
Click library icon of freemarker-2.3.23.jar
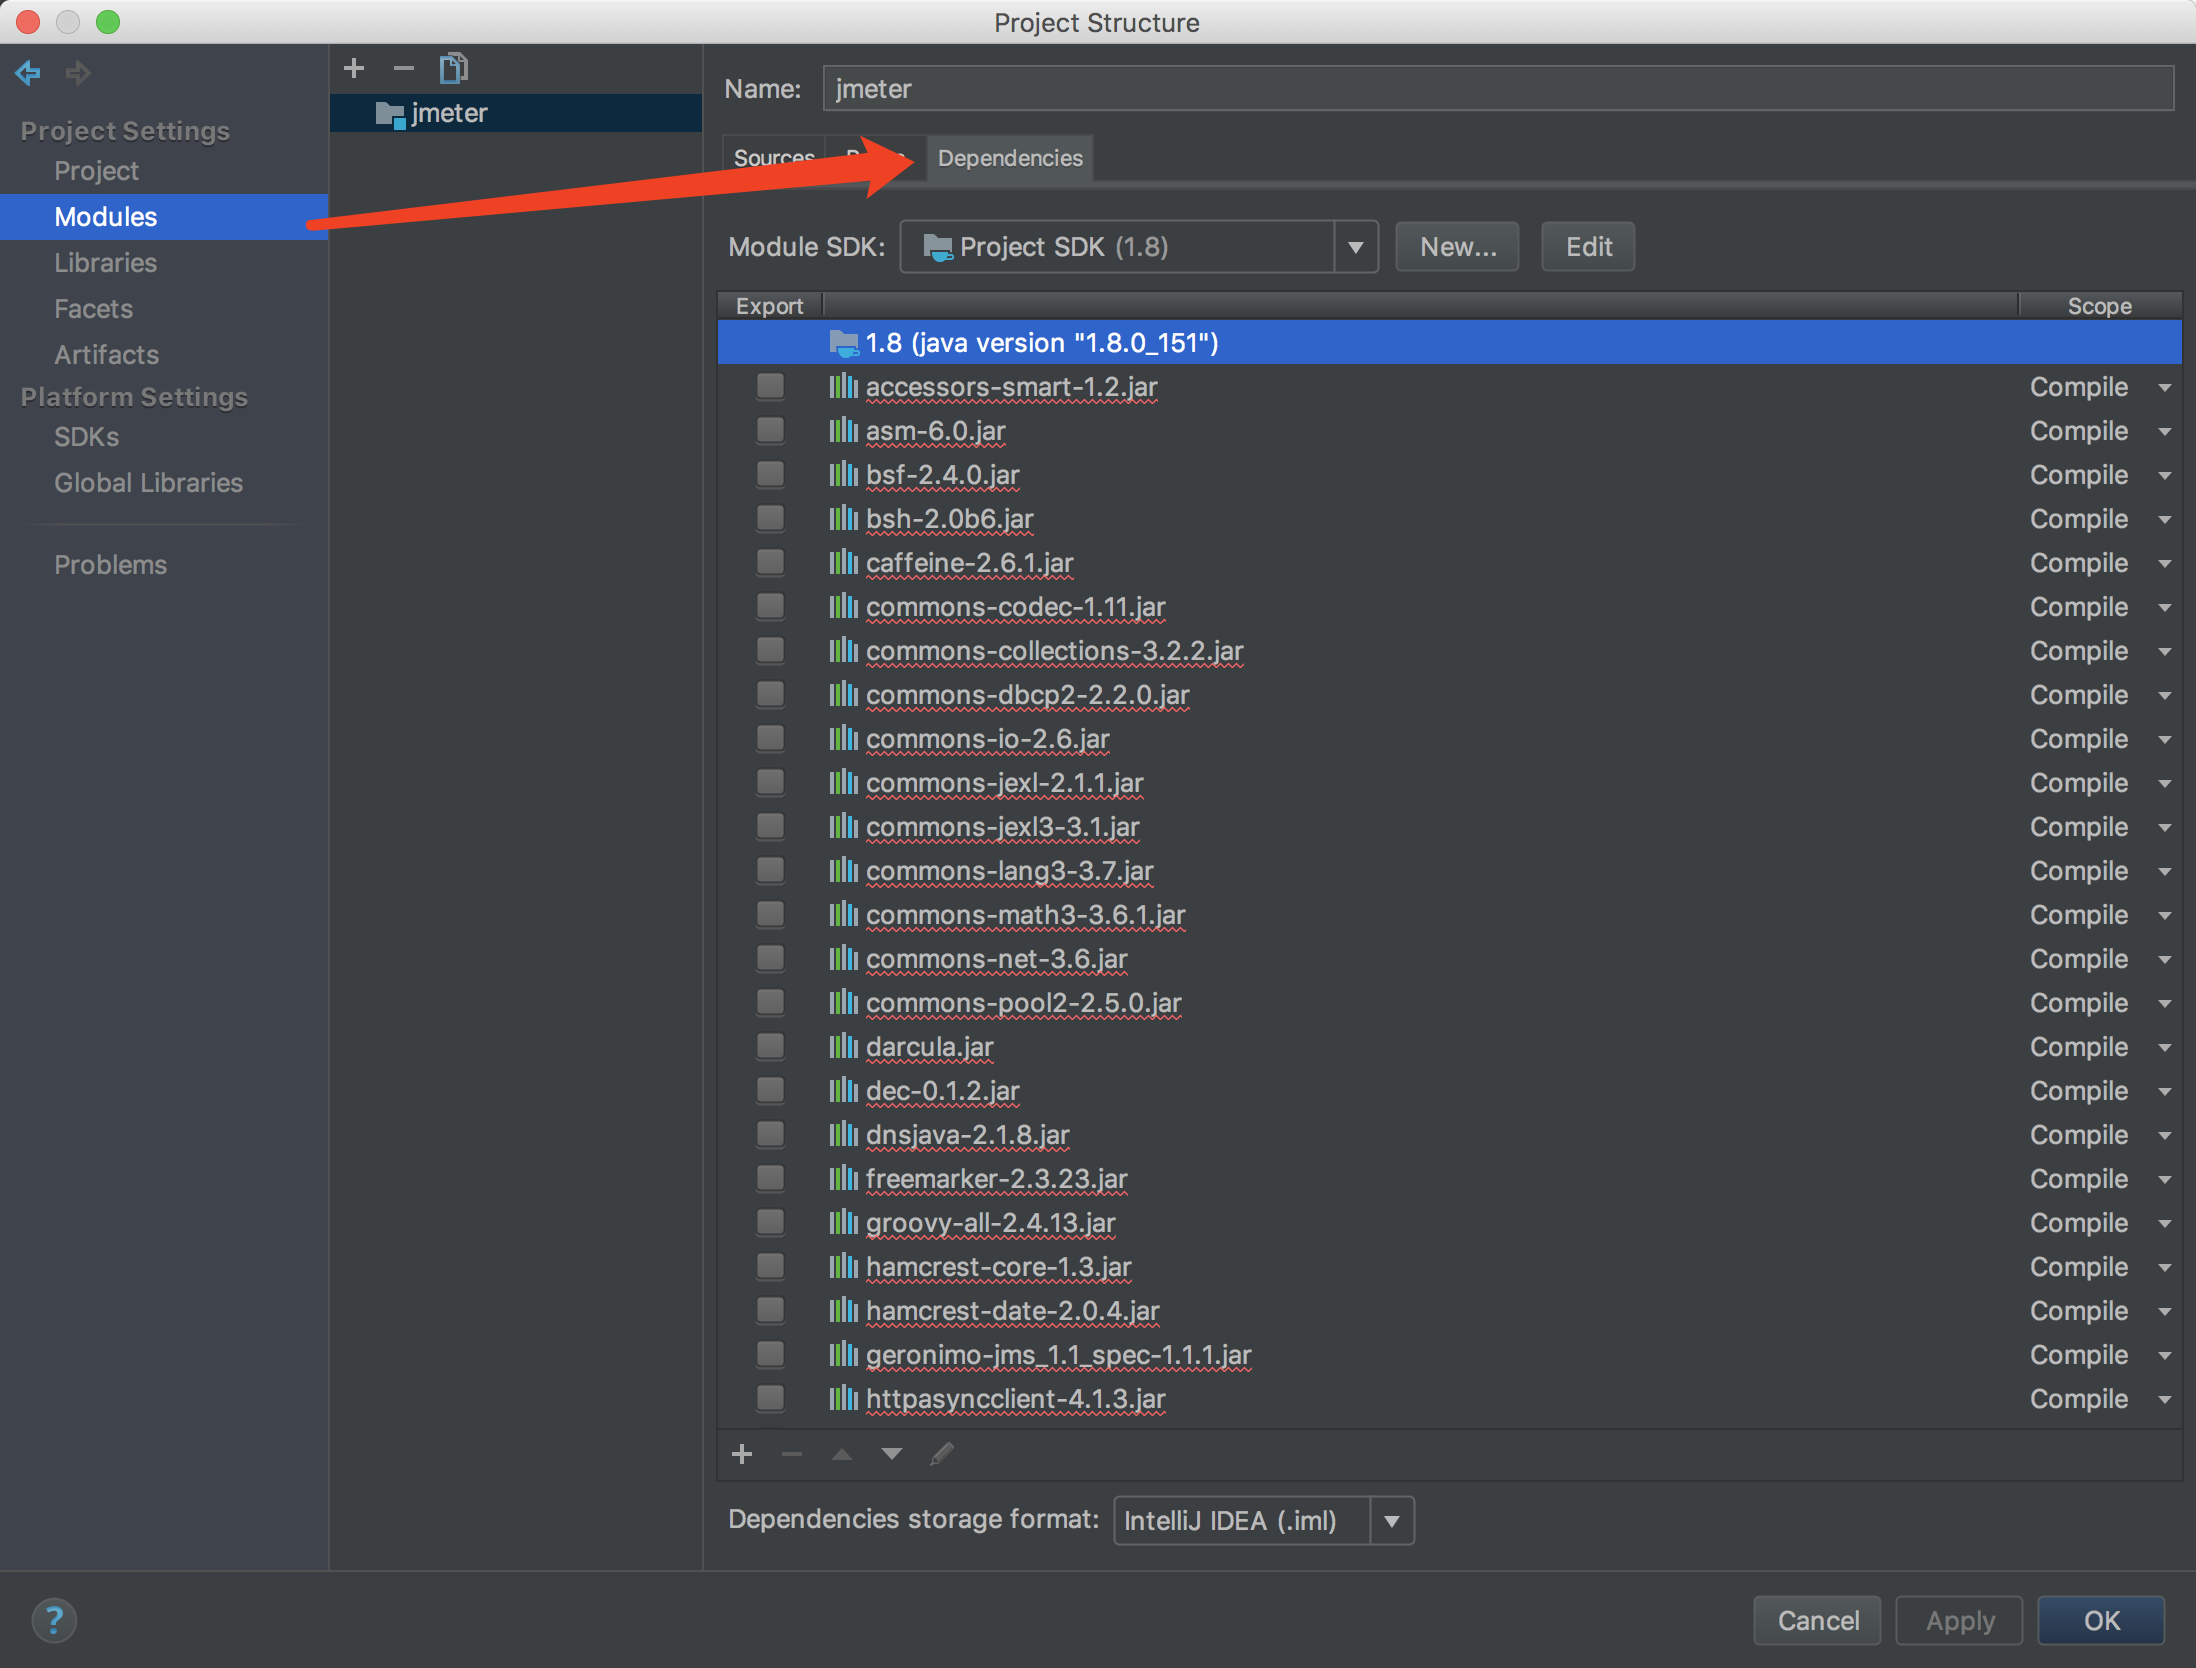click(x=843, y=1179)
